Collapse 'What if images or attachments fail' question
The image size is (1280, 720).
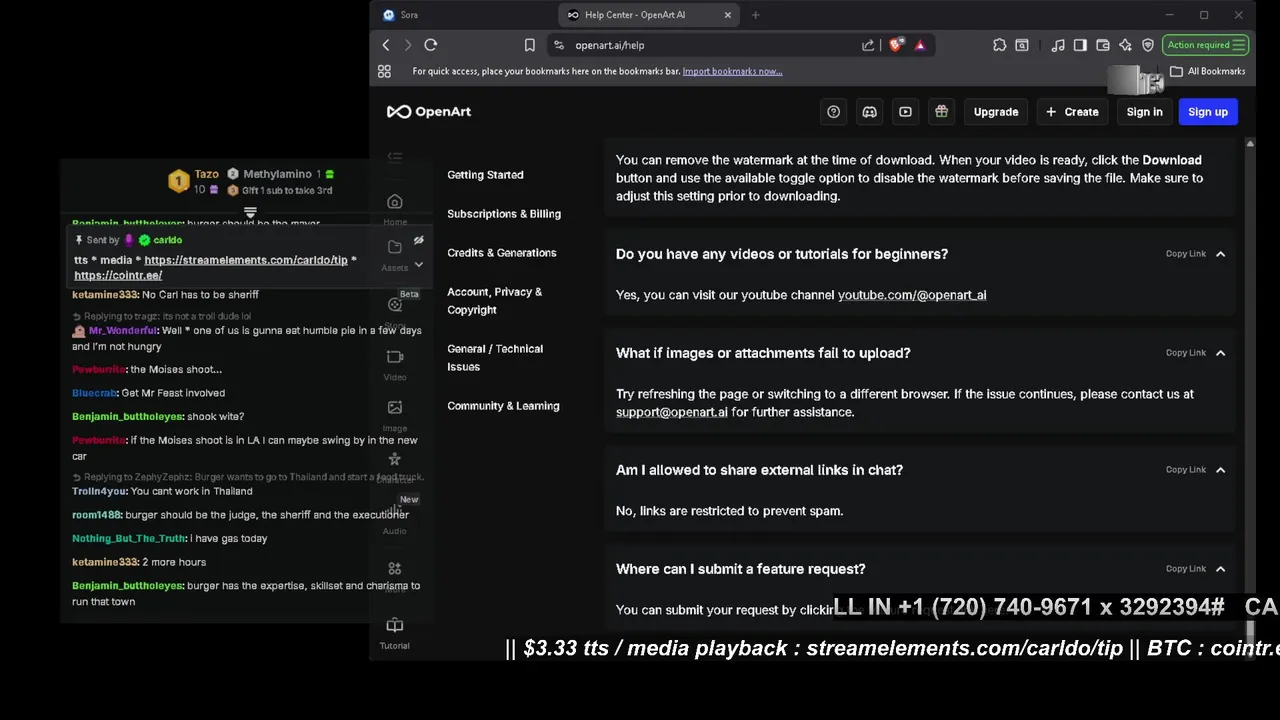click(x=1220, y=353)
